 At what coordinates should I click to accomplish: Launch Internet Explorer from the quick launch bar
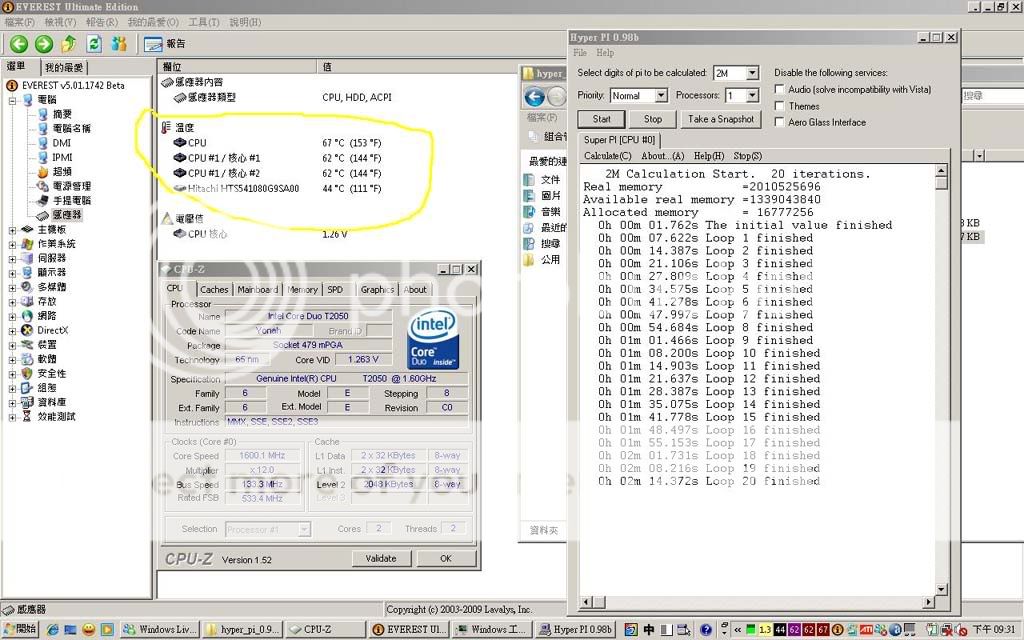point(53,630)
